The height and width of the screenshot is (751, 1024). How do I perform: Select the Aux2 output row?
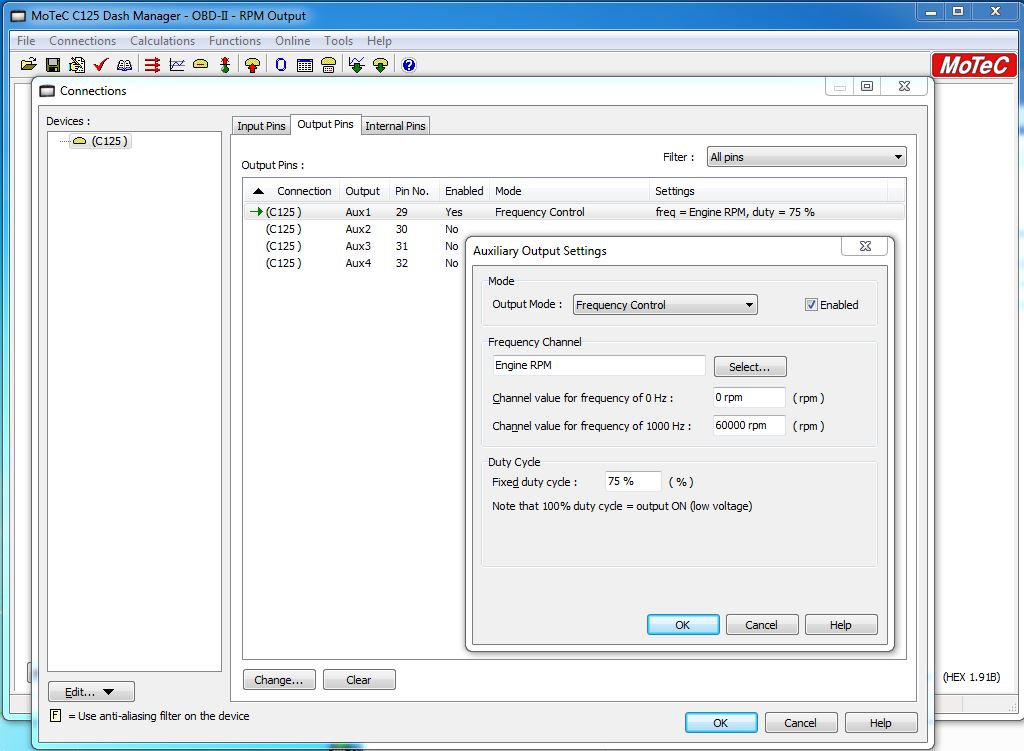(x=575, y=229)
